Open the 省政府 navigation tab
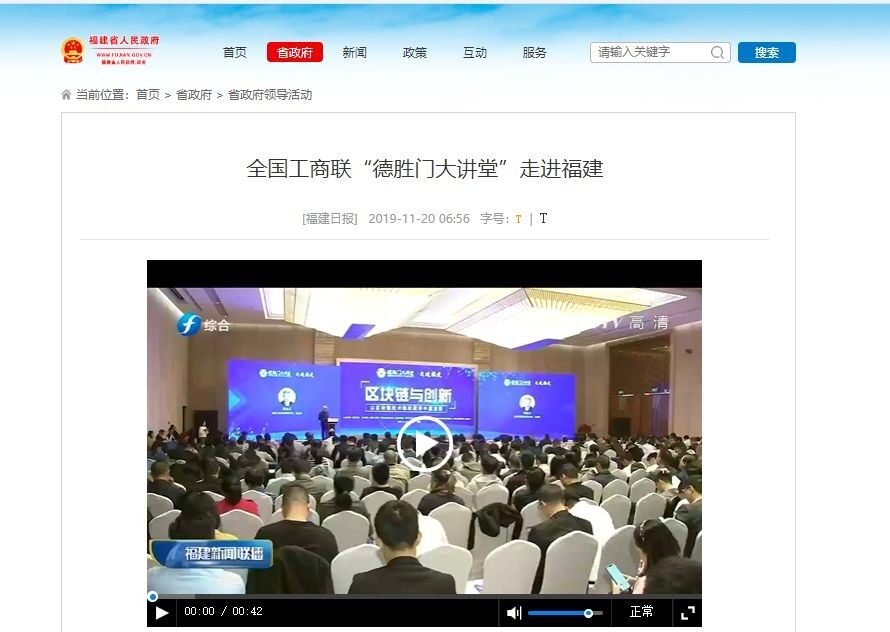 point(295,52)
